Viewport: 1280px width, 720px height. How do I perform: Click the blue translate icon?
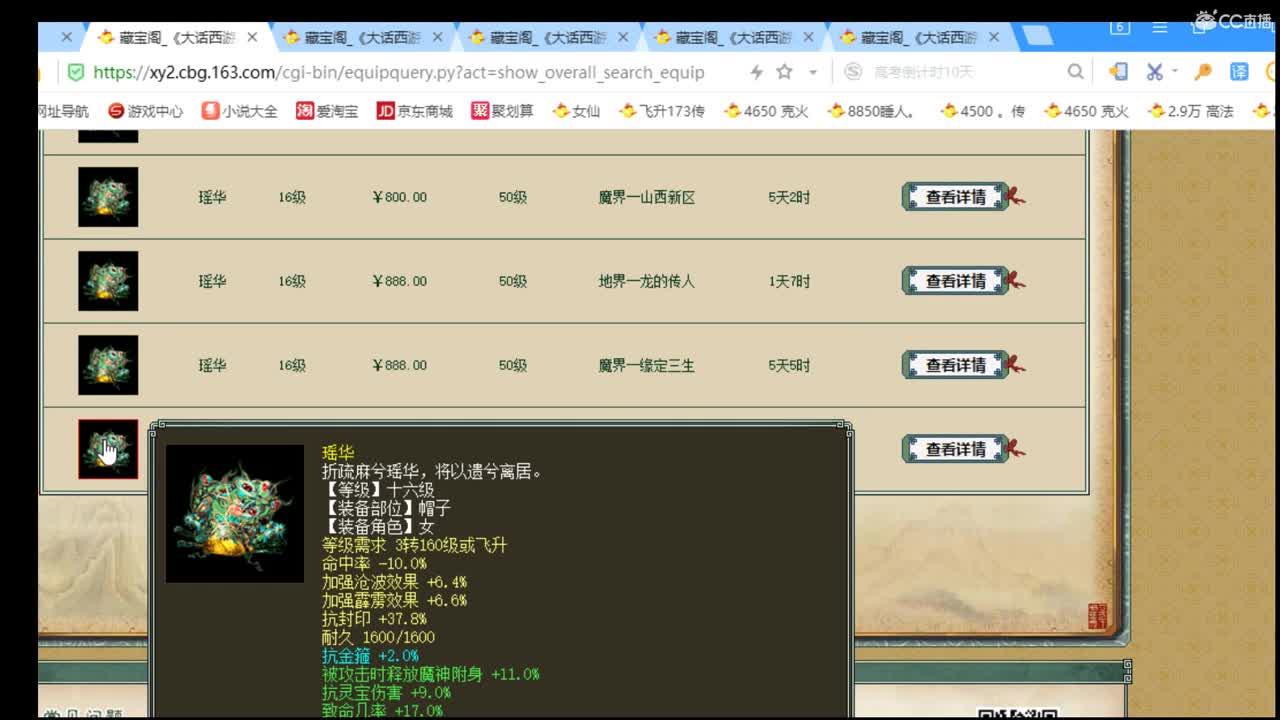pyautogui.click(x=1239, y=72)
